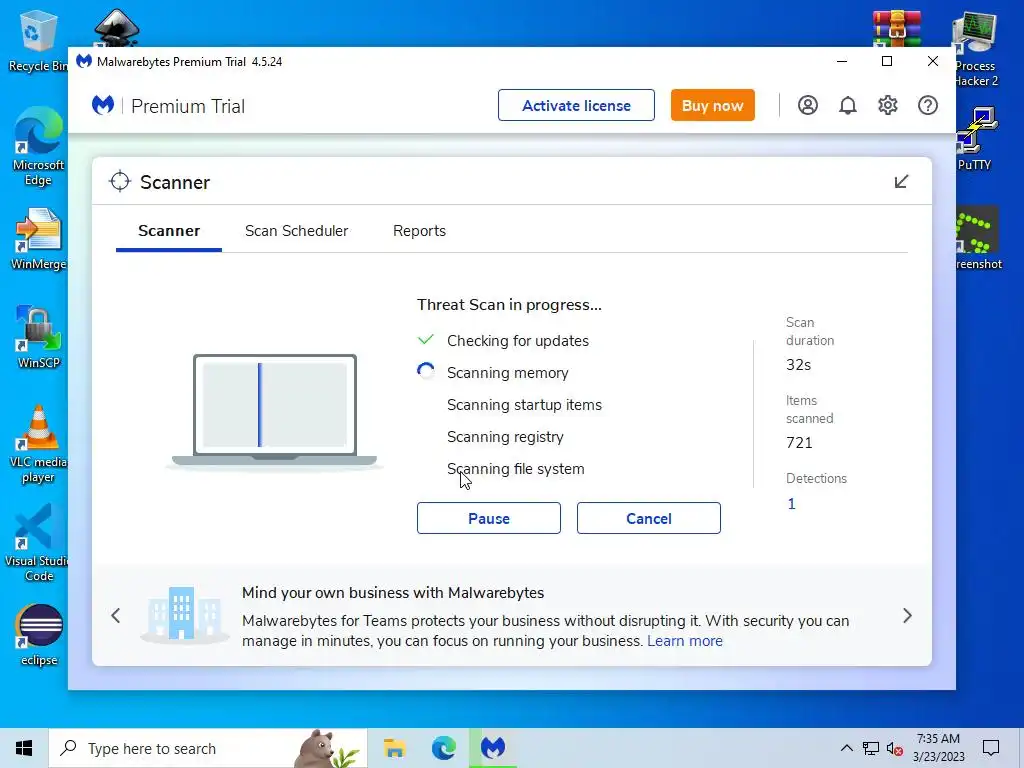The width and height of the screenshot is (1024, 768).
Task: Open the Windows Start menu
Action: coord(24,748)
